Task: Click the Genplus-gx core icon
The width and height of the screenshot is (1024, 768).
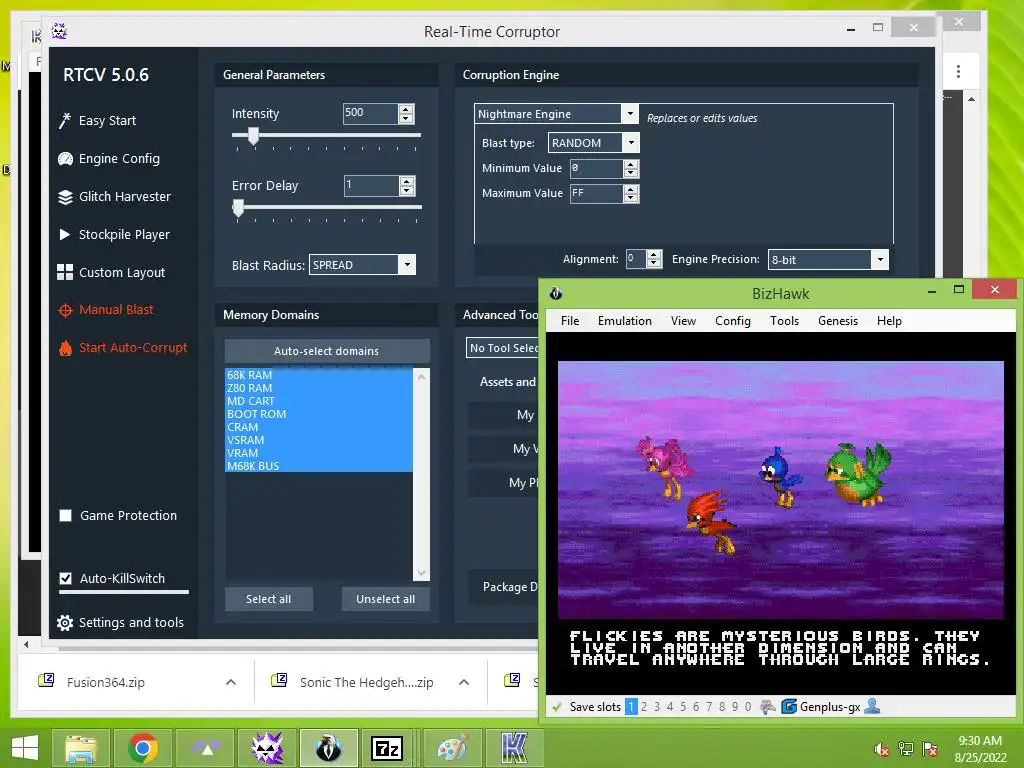Action: point(789,706)
